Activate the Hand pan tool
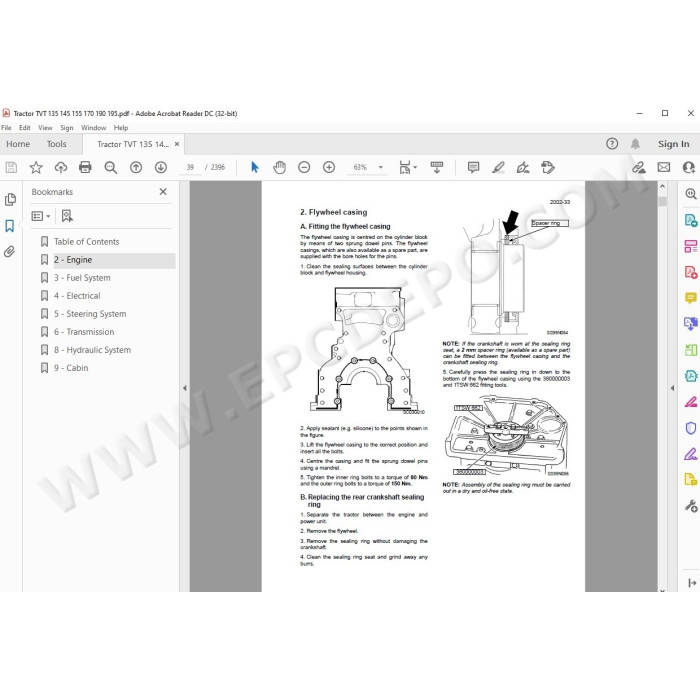 [x=279, y=167]
